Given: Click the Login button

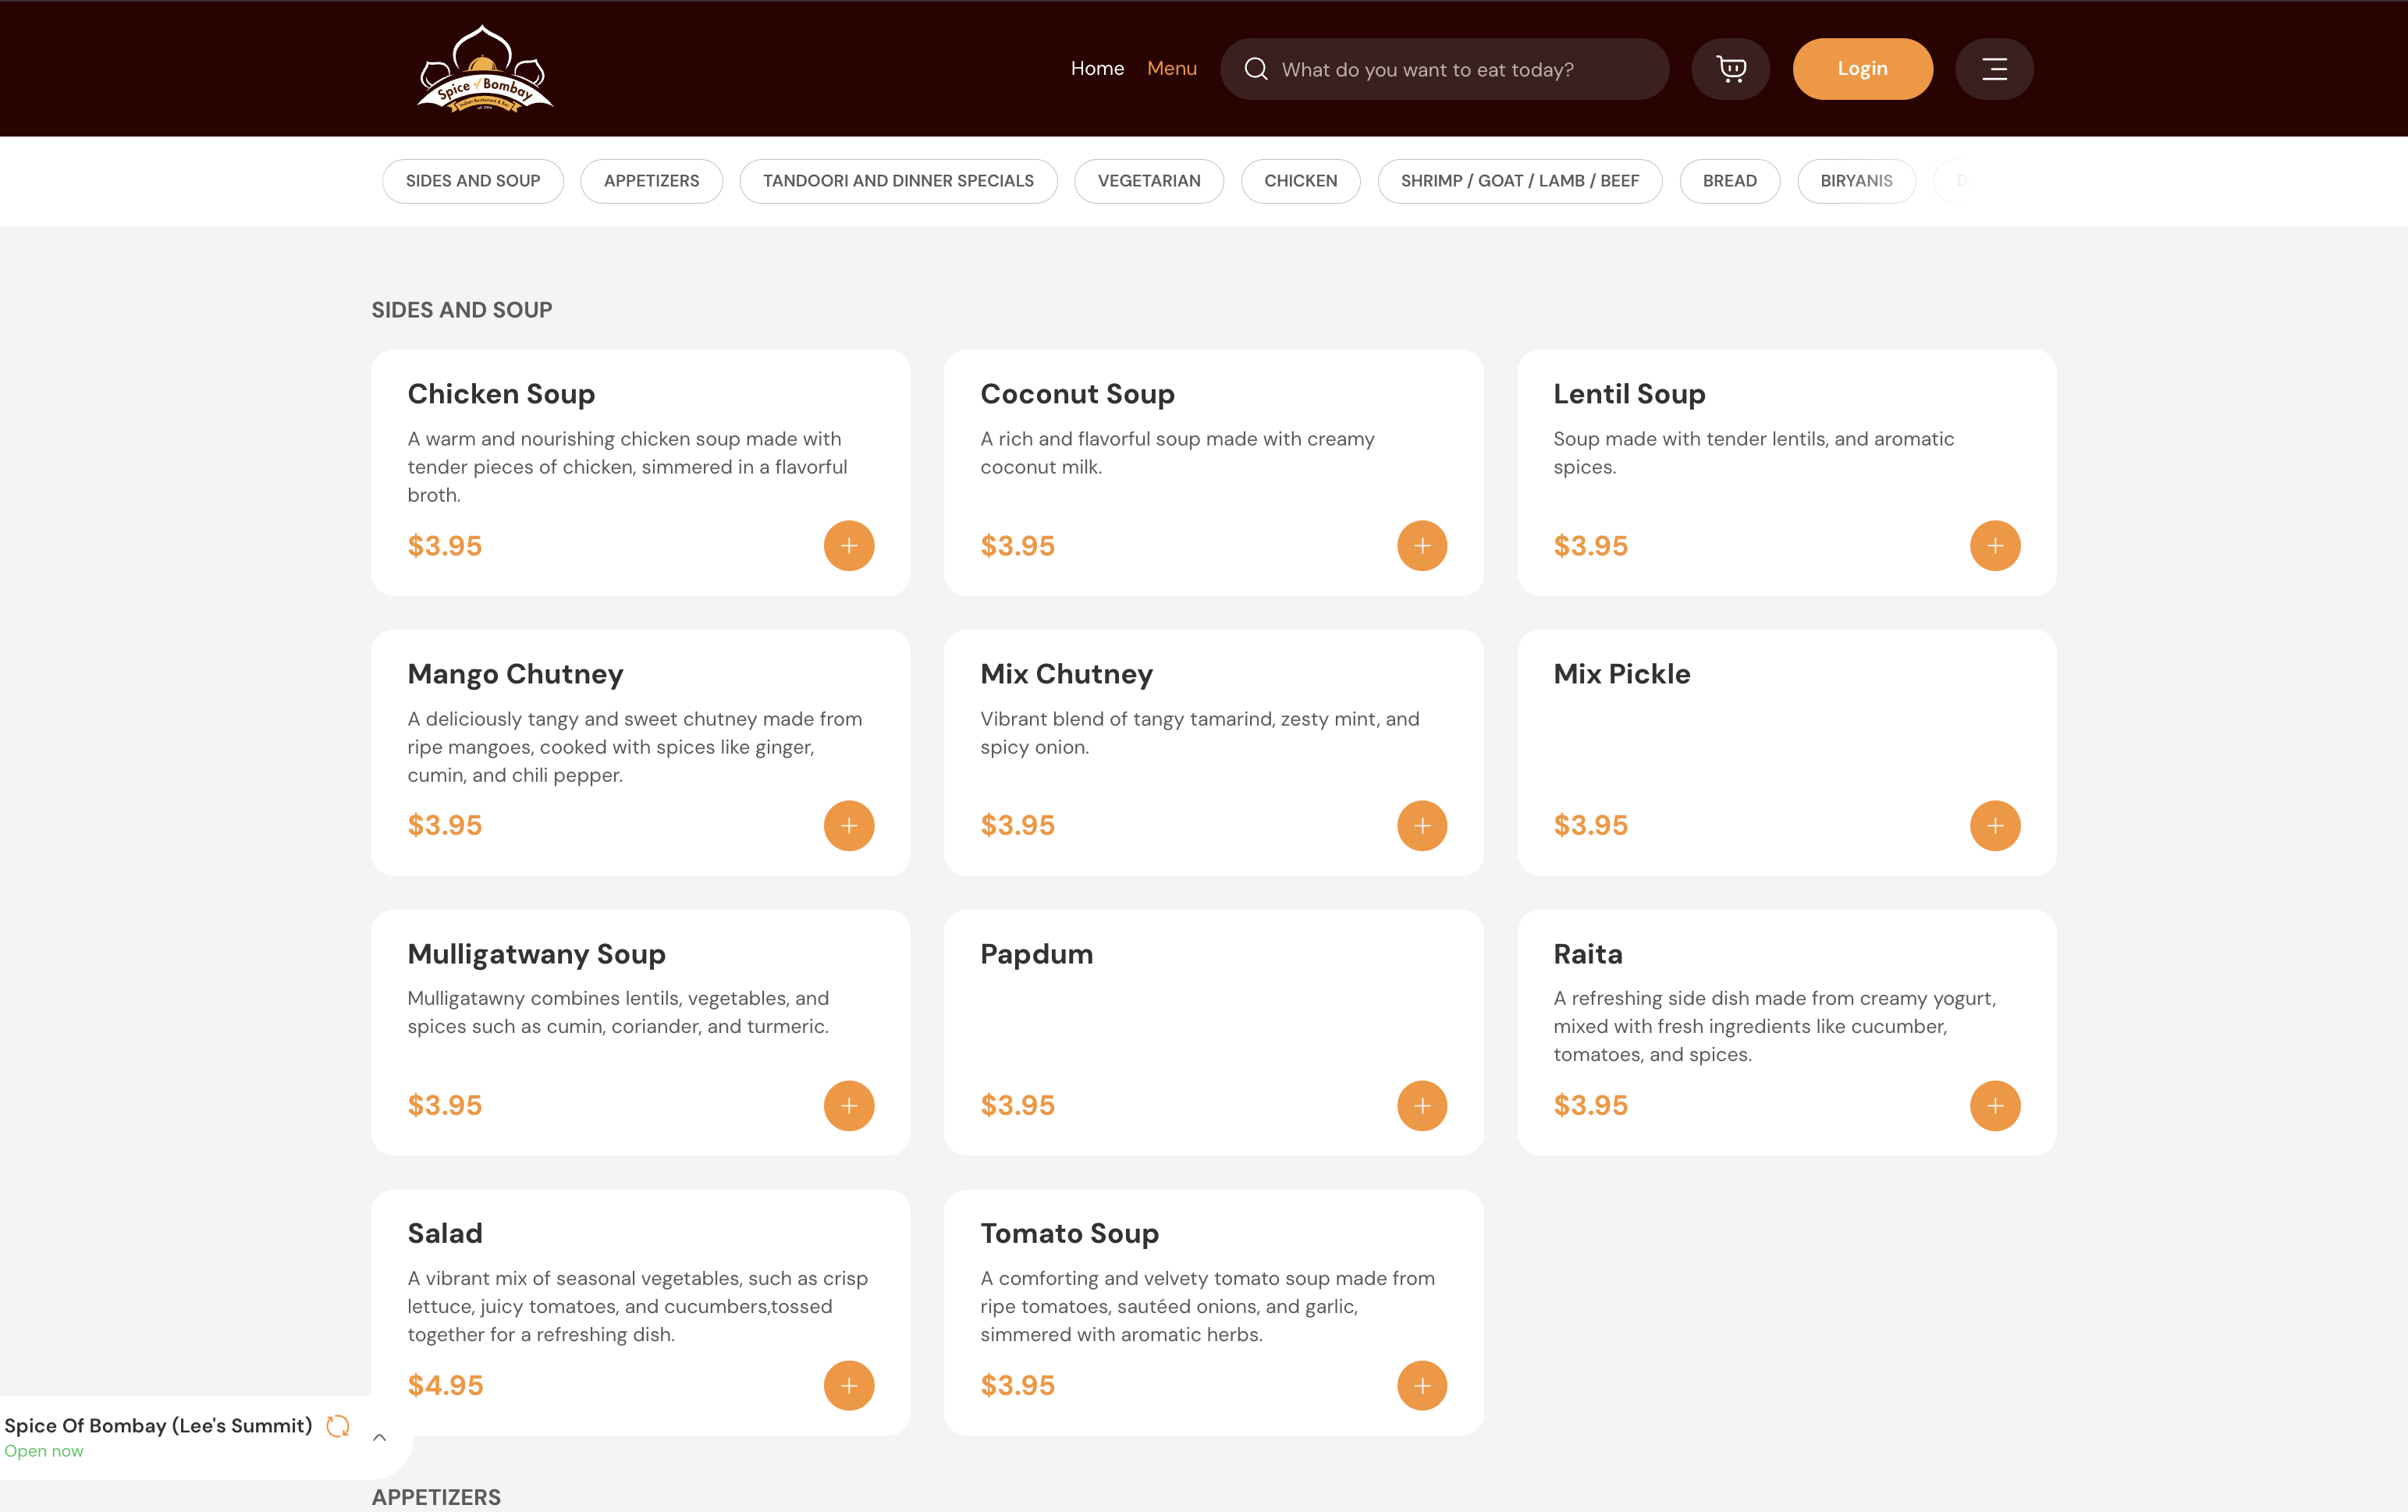Looking at the screenshot, I should click(x=1861, y=69).
